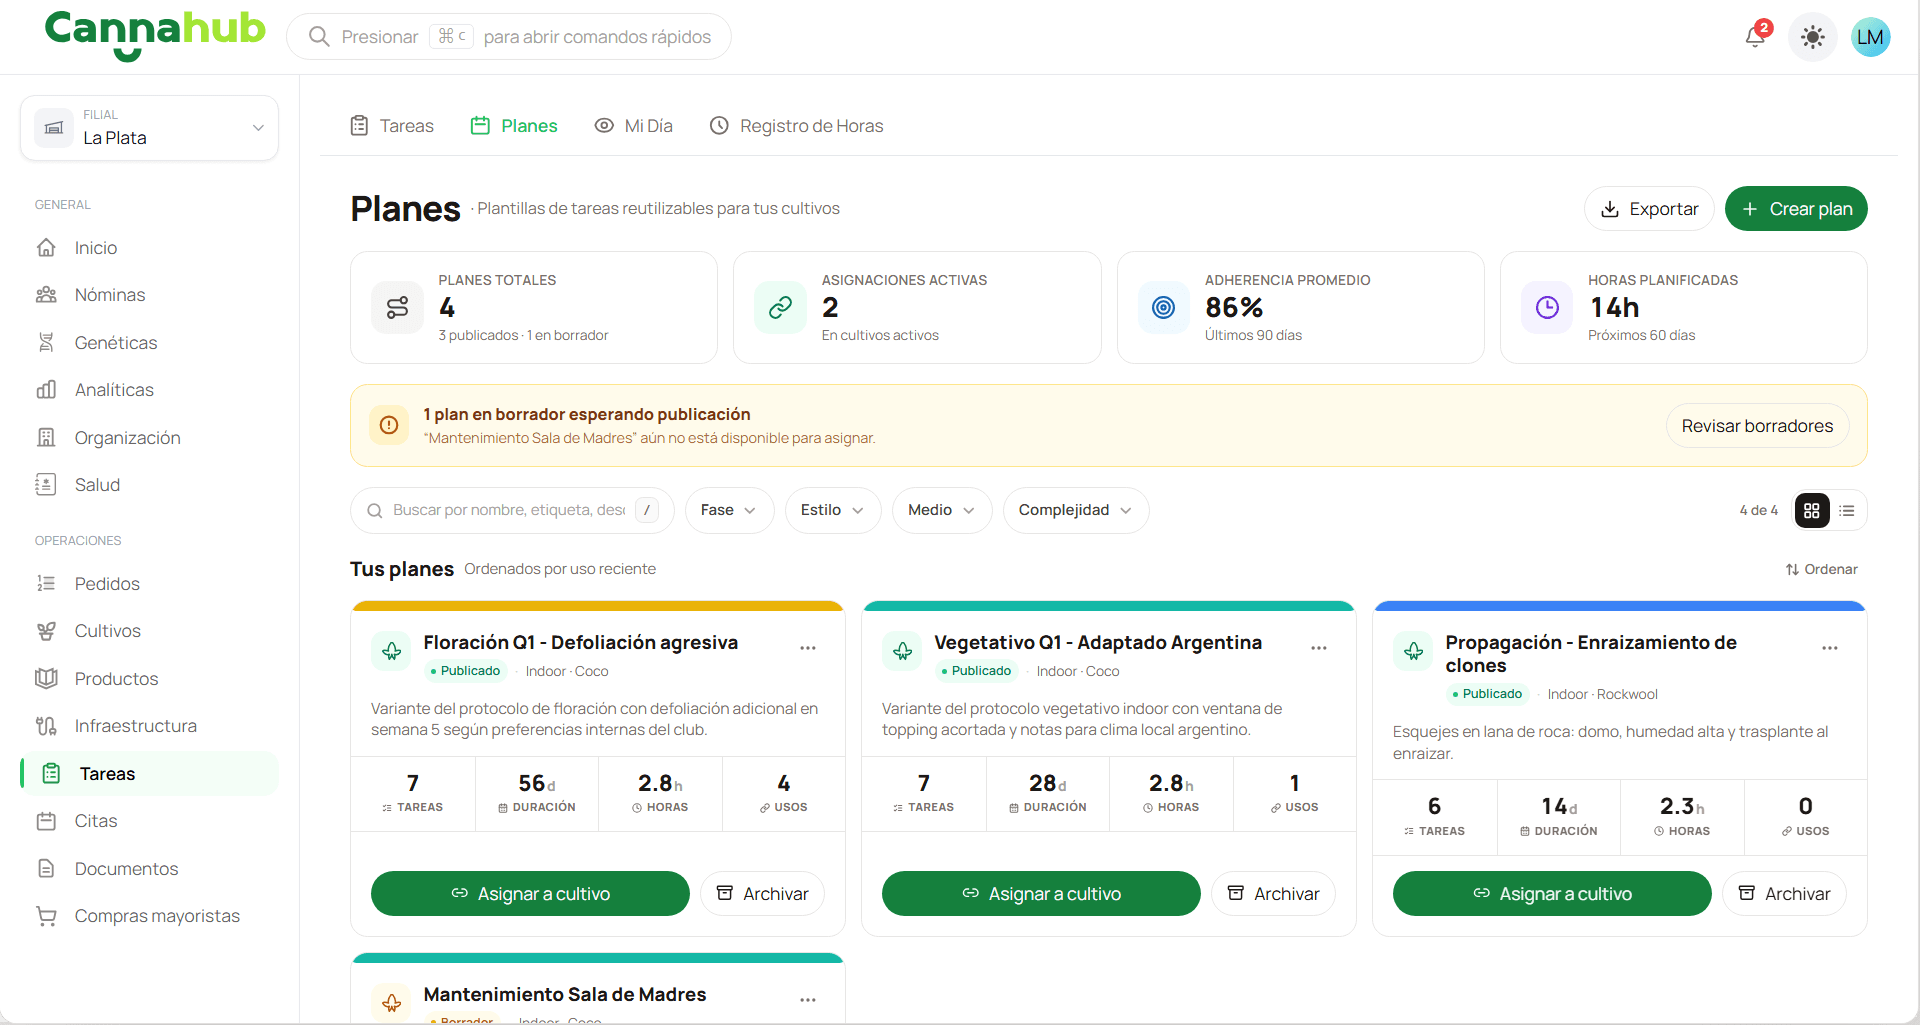Archive the Floración Q1 plan
Viewport: 1920px width, 1025px height.
click(762, 893)
